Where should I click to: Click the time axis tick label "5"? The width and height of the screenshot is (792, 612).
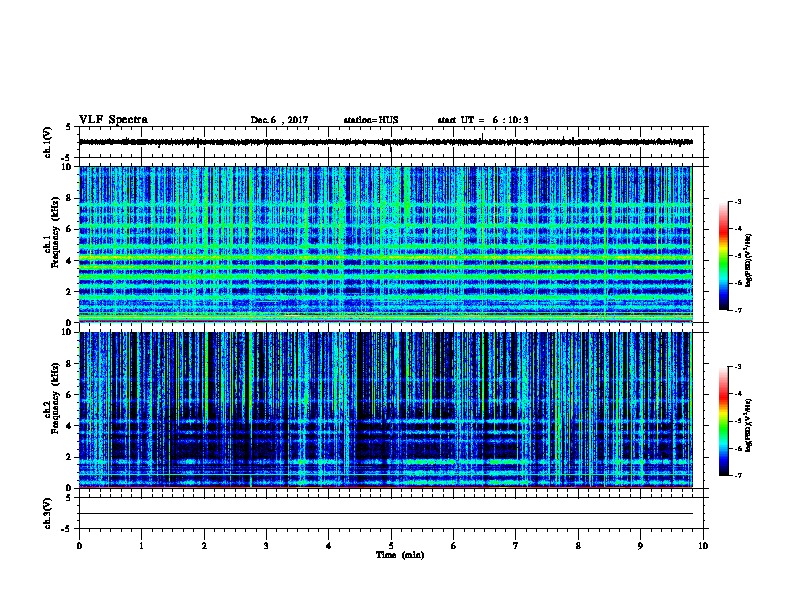(x=391, y=546)
